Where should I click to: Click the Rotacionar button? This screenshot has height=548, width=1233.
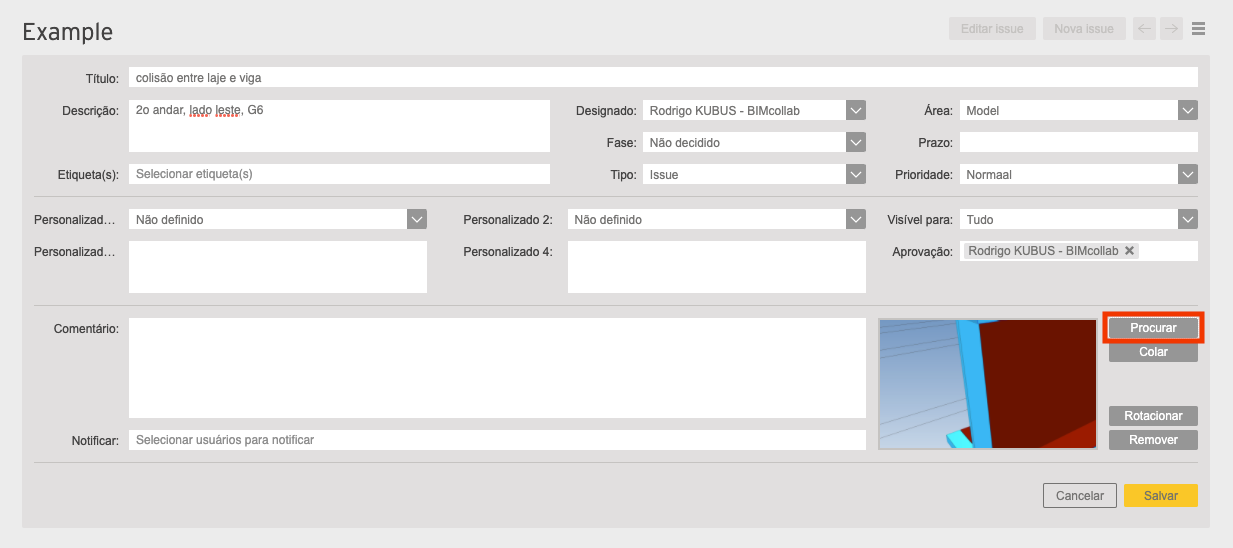[1153, 416]
